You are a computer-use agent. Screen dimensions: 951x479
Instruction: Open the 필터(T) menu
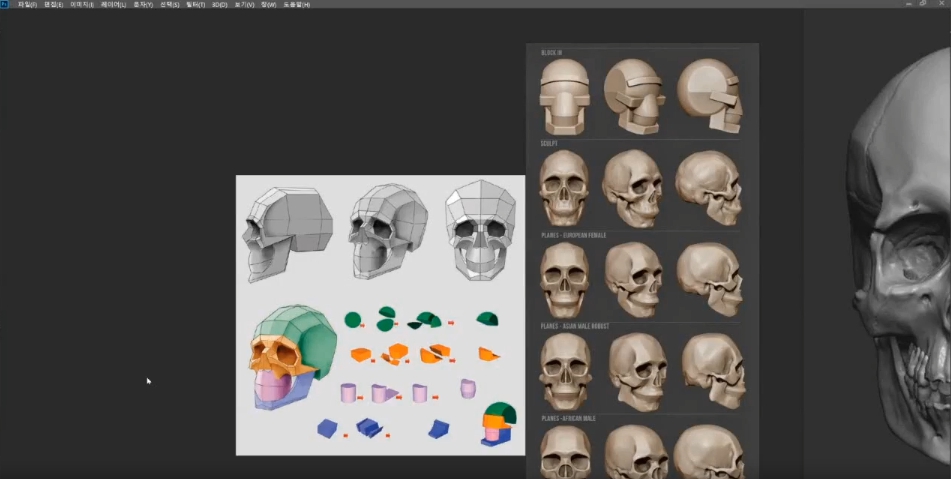coord(195,4)
